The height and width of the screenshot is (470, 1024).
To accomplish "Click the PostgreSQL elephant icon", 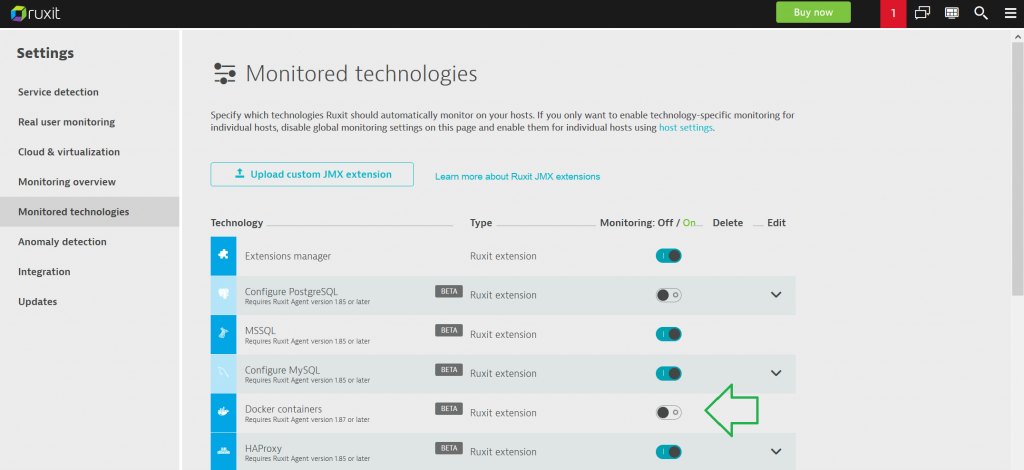I will point(223,295).
